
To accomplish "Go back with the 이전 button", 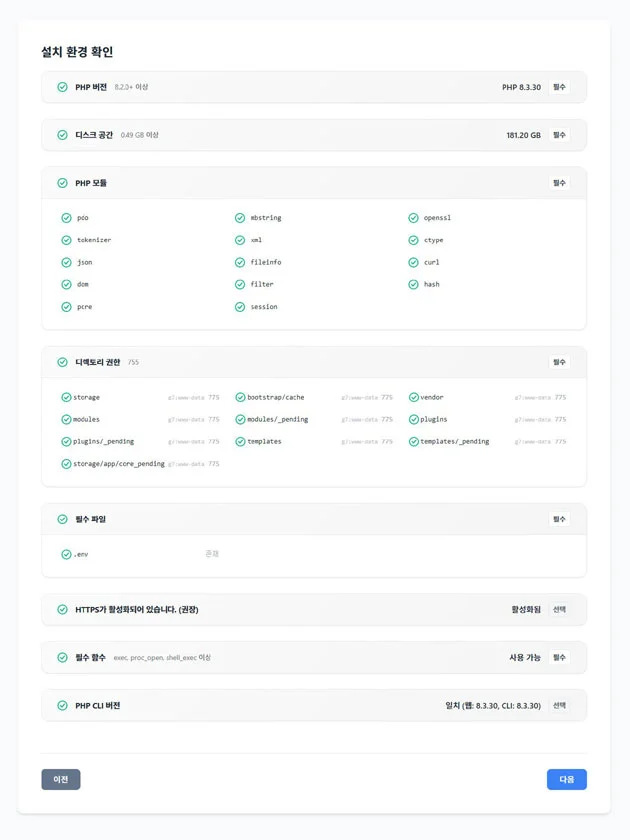I will pyautogui.click(x=61, y=779).
